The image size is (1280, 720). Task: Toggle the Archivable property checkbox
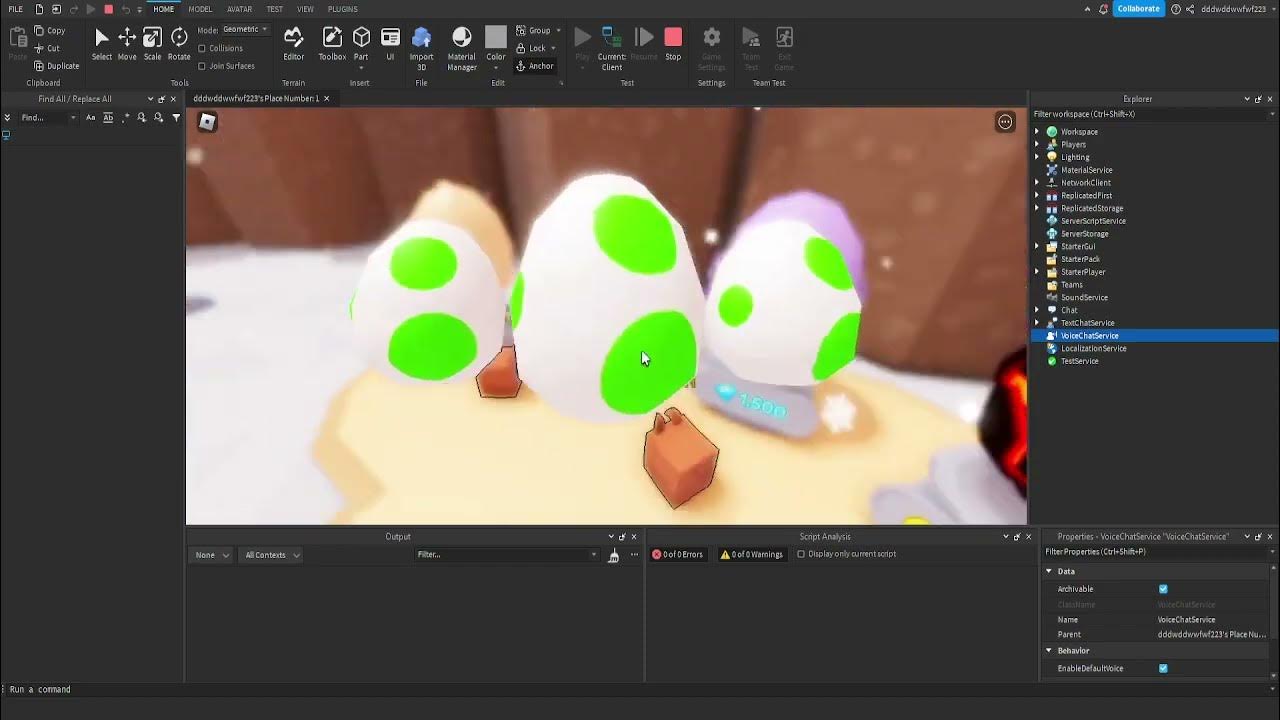click(x=1163, y=589)
